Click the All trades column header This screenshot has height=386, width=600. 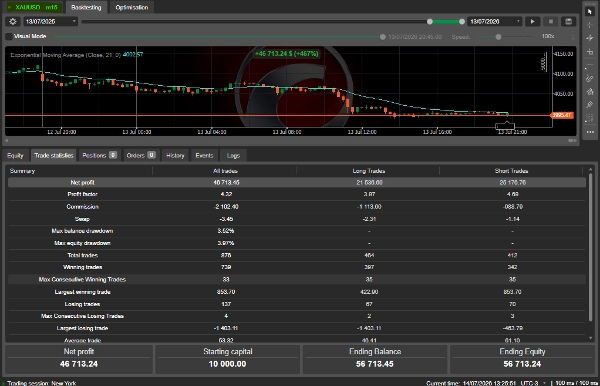[x=225, y=171]
